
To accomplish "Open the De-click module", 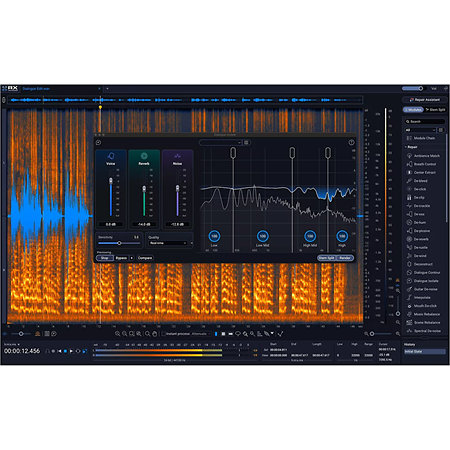I will click(x=417, y=189).
